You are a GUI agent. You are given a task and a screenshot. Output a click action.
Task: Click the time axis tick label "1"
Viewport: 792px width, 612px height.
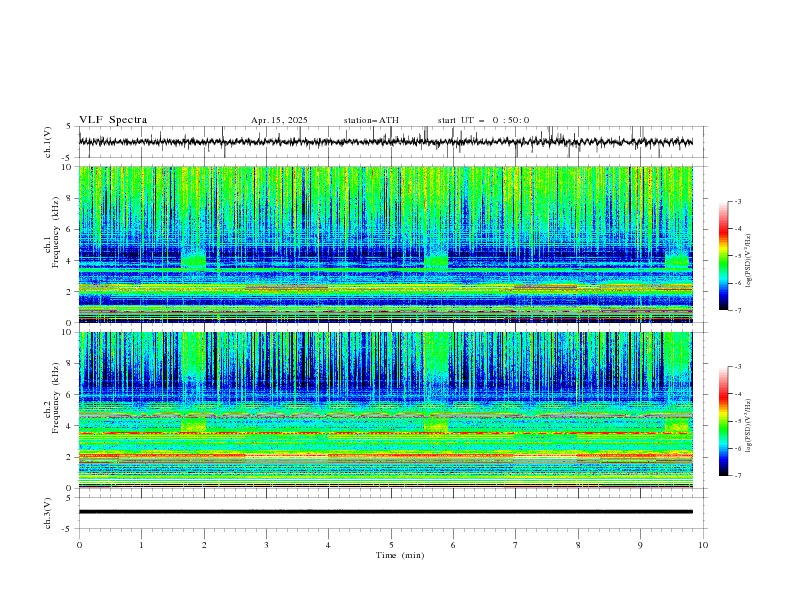click(x=141, y=545)
